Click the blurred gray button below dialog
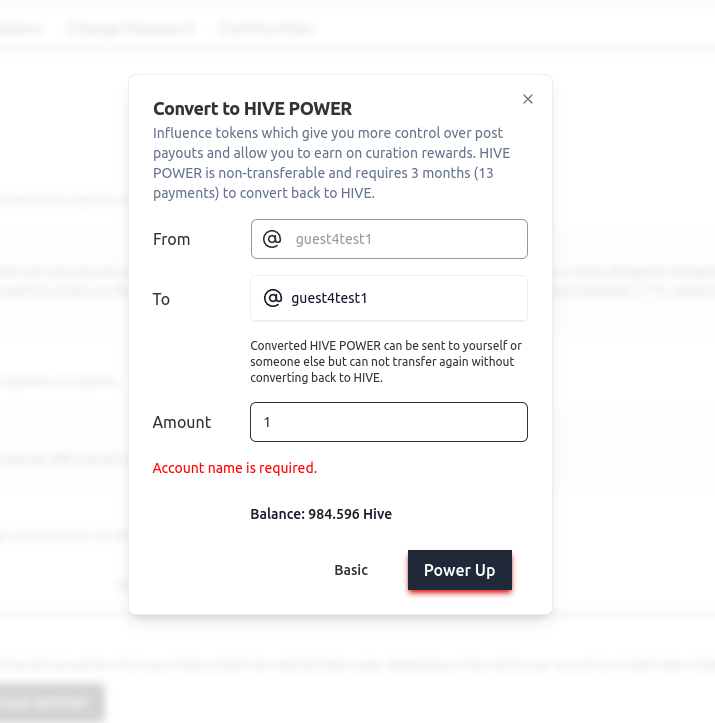The image size is (715, 723). click(x=50, y=702)
